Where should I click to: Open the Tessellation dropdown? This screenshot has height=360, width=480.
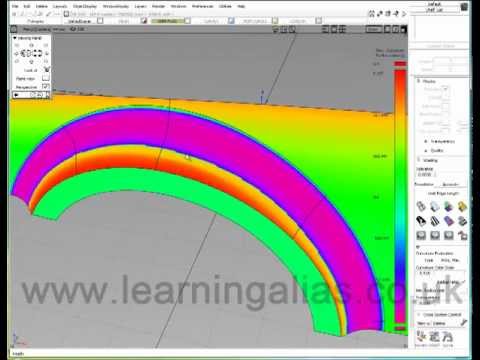[x=451, y=184]
